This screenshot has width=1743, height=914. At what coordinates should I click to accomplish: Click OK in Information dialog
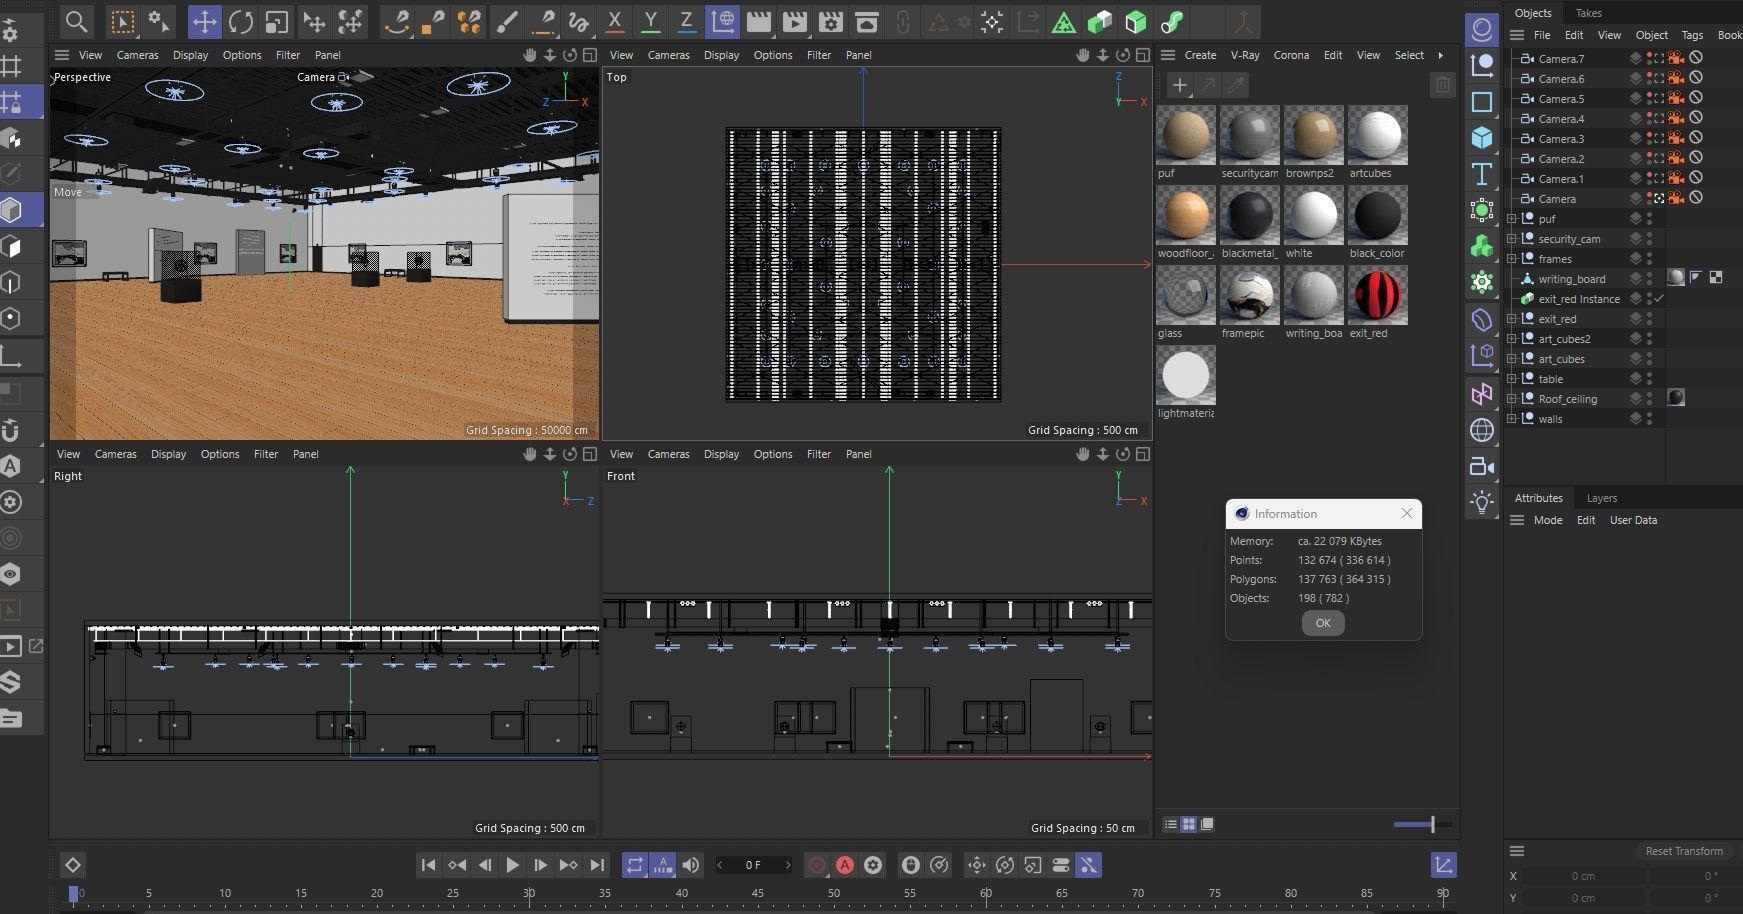pos(1323,623)
